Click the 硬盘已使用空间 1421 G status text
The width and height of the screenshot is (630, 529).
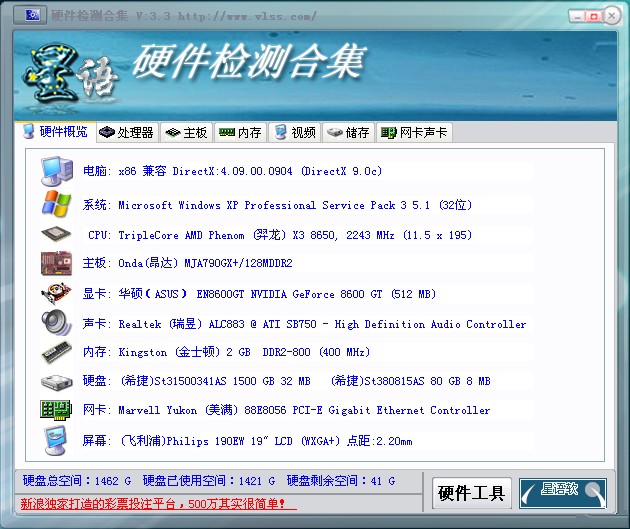click(x=209, y=480)
